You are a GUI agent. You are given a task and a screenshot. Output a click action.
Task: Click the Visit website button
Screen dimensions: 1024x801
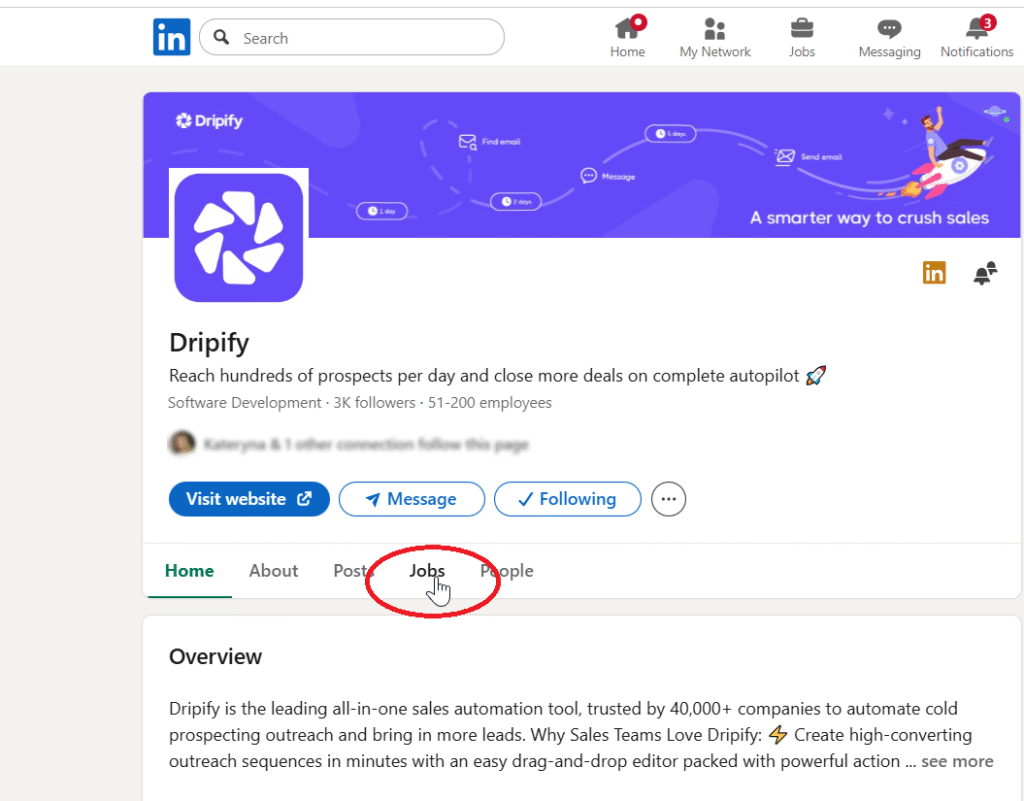pos(248,499)
